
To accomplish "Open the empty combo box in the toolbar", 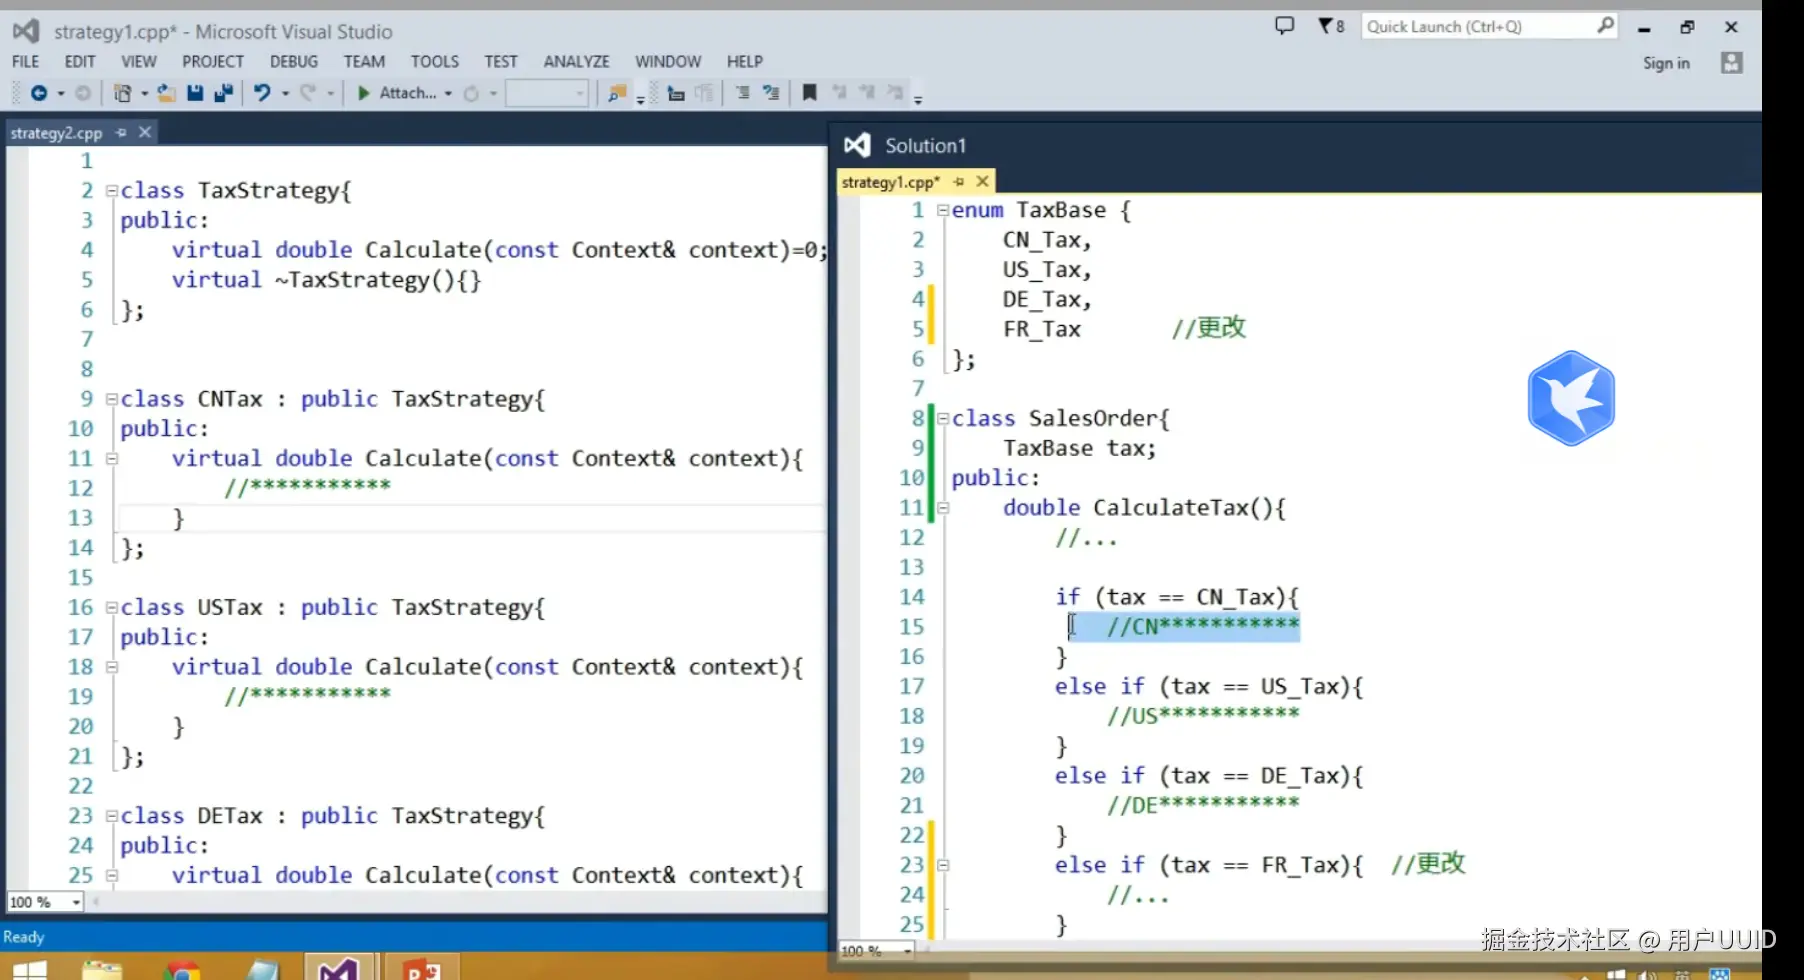I will pos(546,93).
